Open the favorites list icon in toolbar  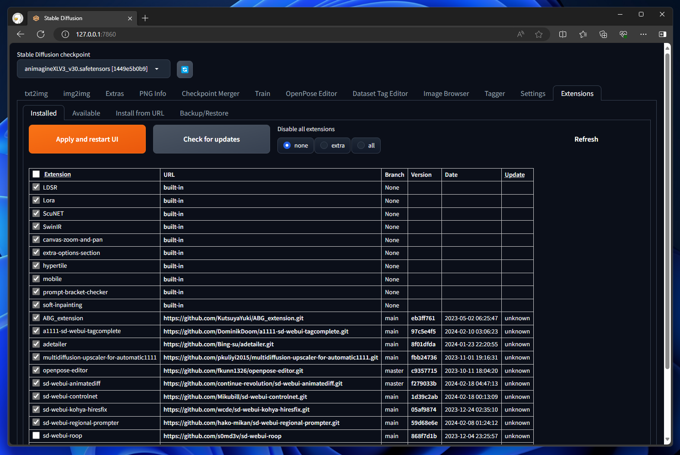583,34
